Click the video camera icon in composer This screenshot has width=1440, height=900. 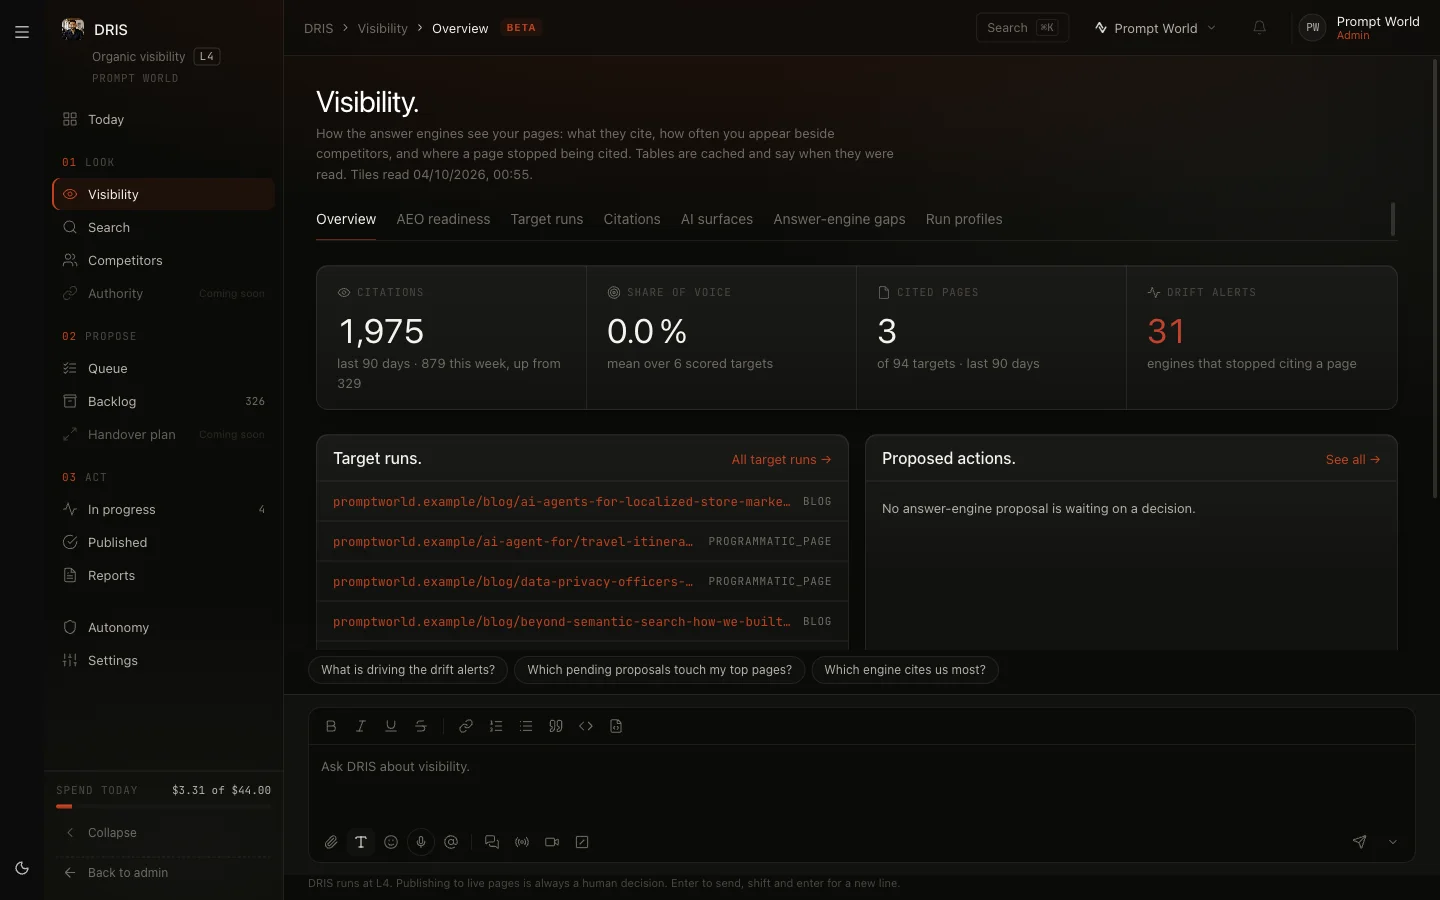(552, 842)
